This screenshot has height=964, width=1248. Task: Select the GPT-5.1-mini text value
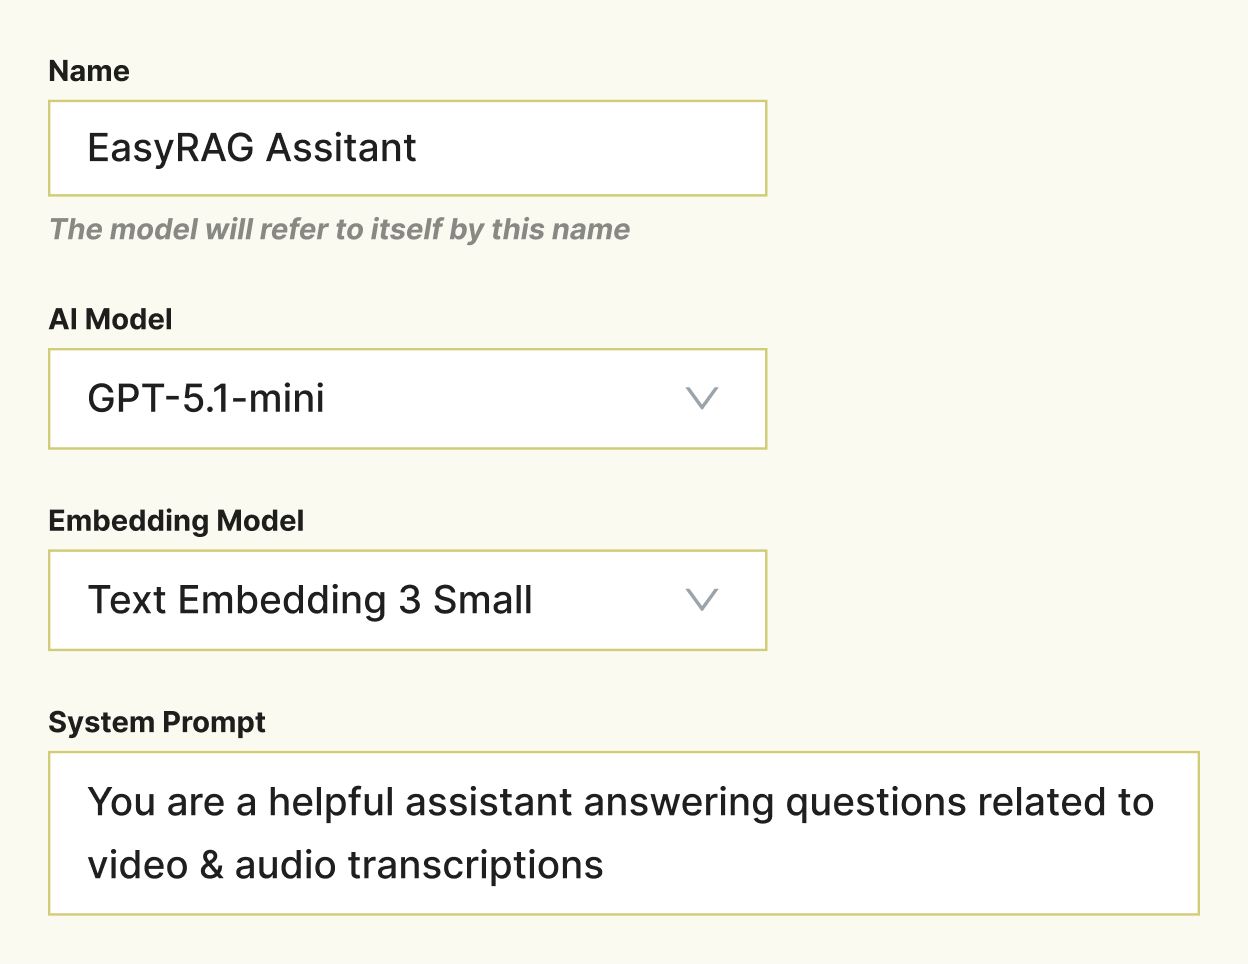coord(206,398)
